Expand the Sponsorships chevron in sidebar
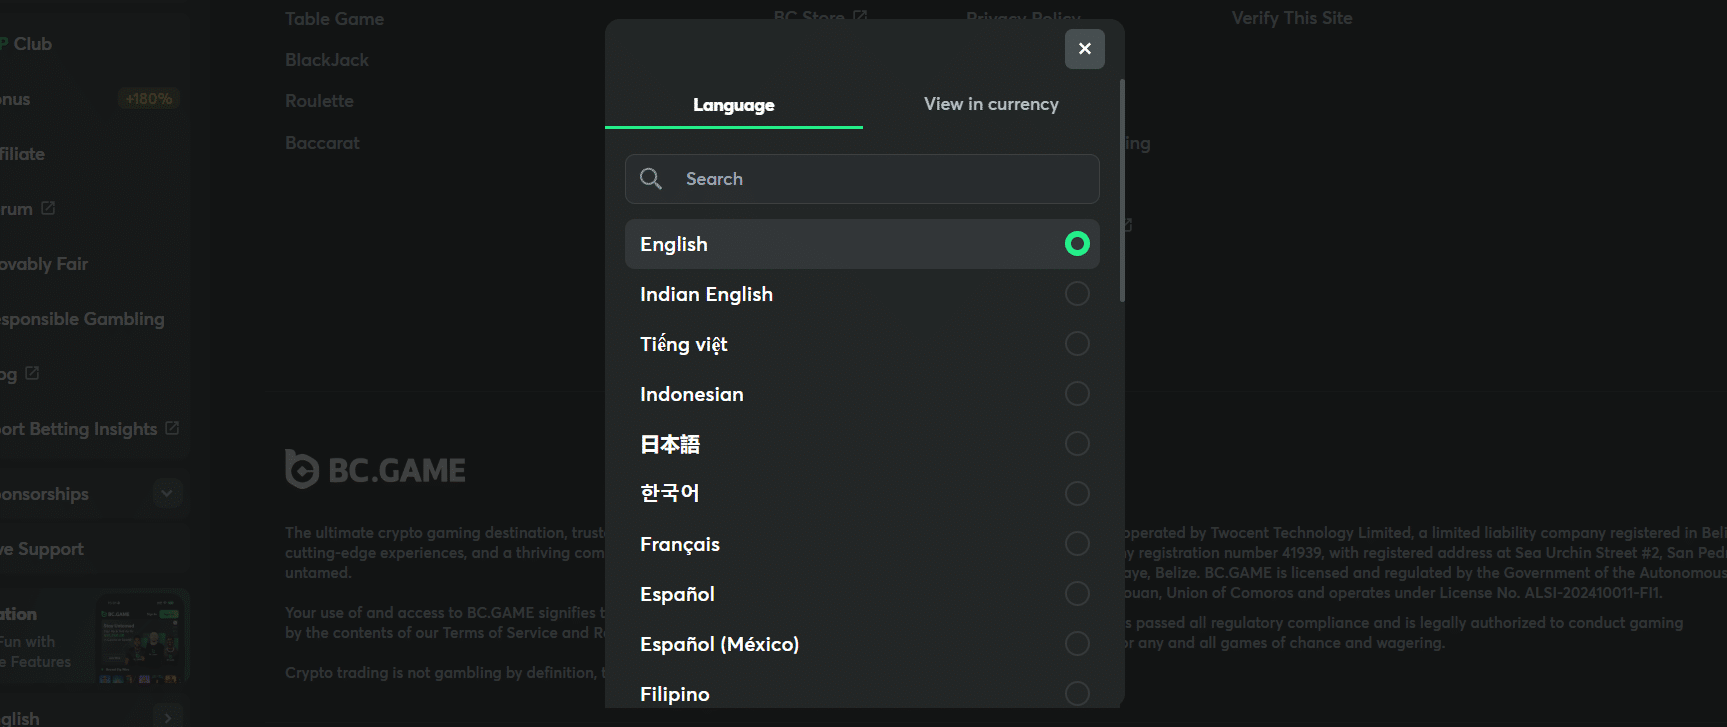1727x727 pixels. pyautogui.click(x=167, y=493)
